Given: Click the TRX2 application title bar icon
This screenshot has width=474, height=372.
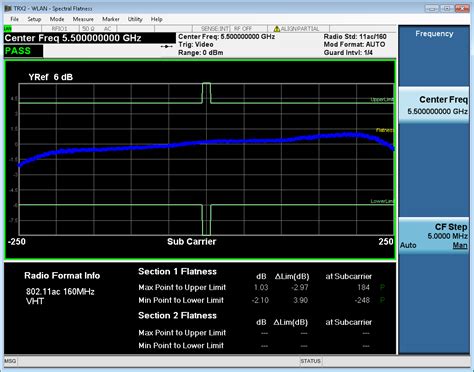Looking at the screenshot, I should tap(8, 8).
